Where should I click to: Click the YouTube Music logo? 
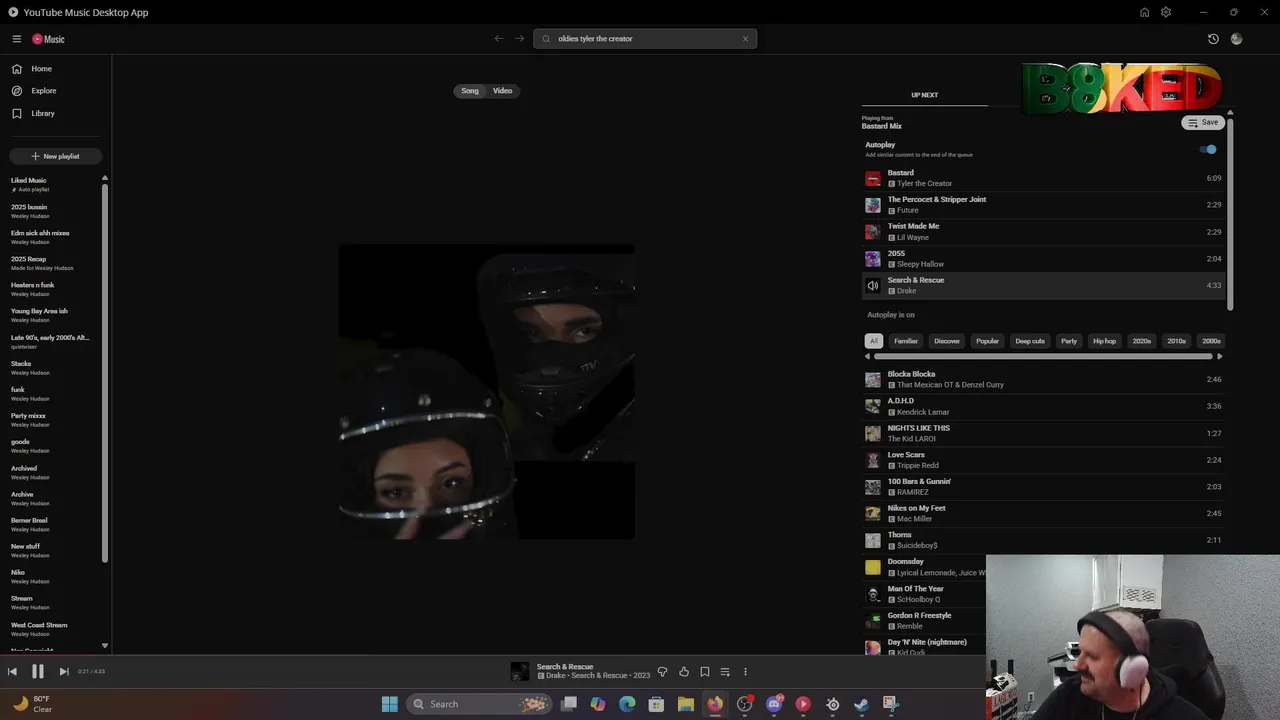point(48,39)
